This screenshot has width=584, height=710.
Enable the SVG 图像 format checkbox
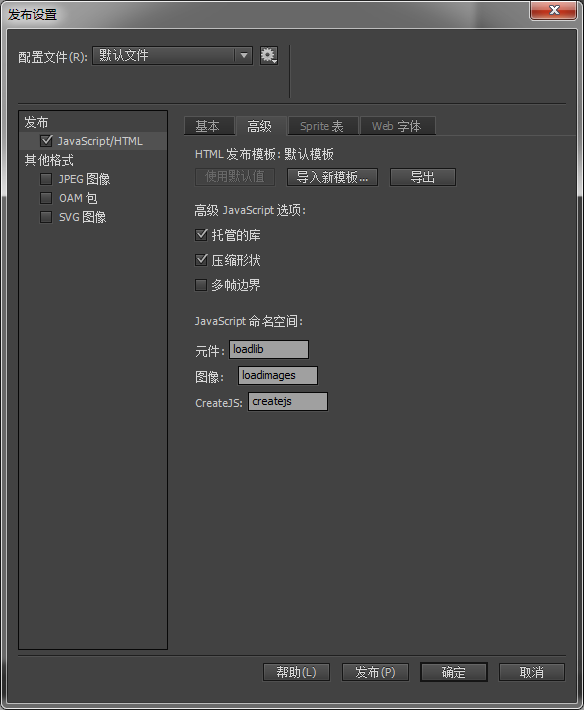pos(46,217)
